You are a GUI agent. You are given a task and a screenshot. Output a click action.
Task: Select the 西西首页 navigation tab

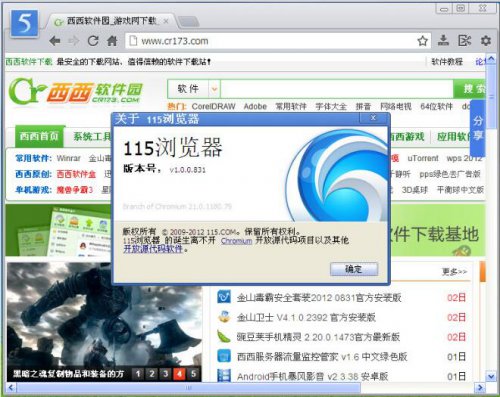[x=39, y=136]
